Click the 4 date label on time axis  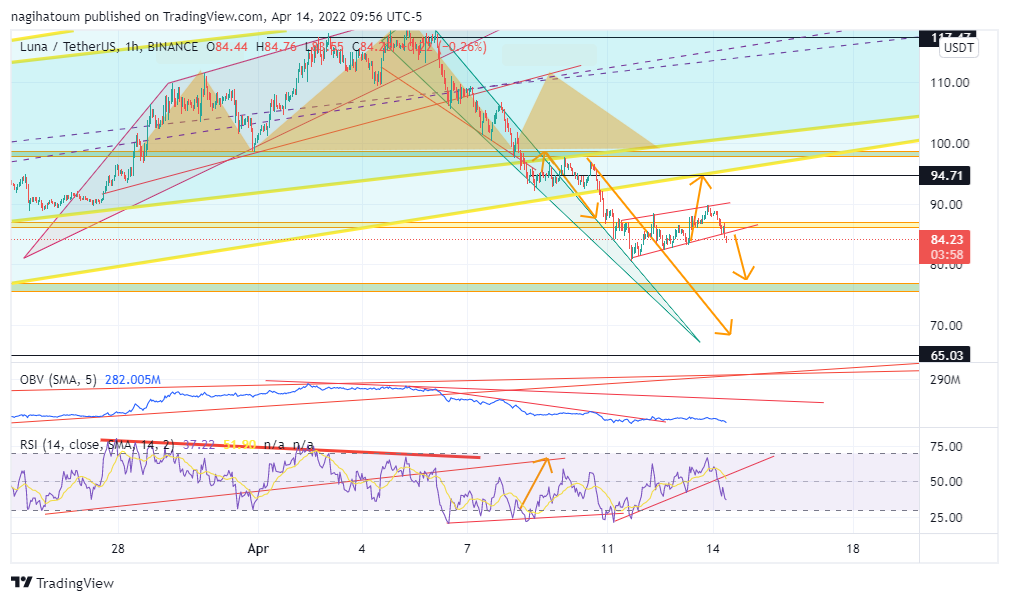[x=362, y=549]
